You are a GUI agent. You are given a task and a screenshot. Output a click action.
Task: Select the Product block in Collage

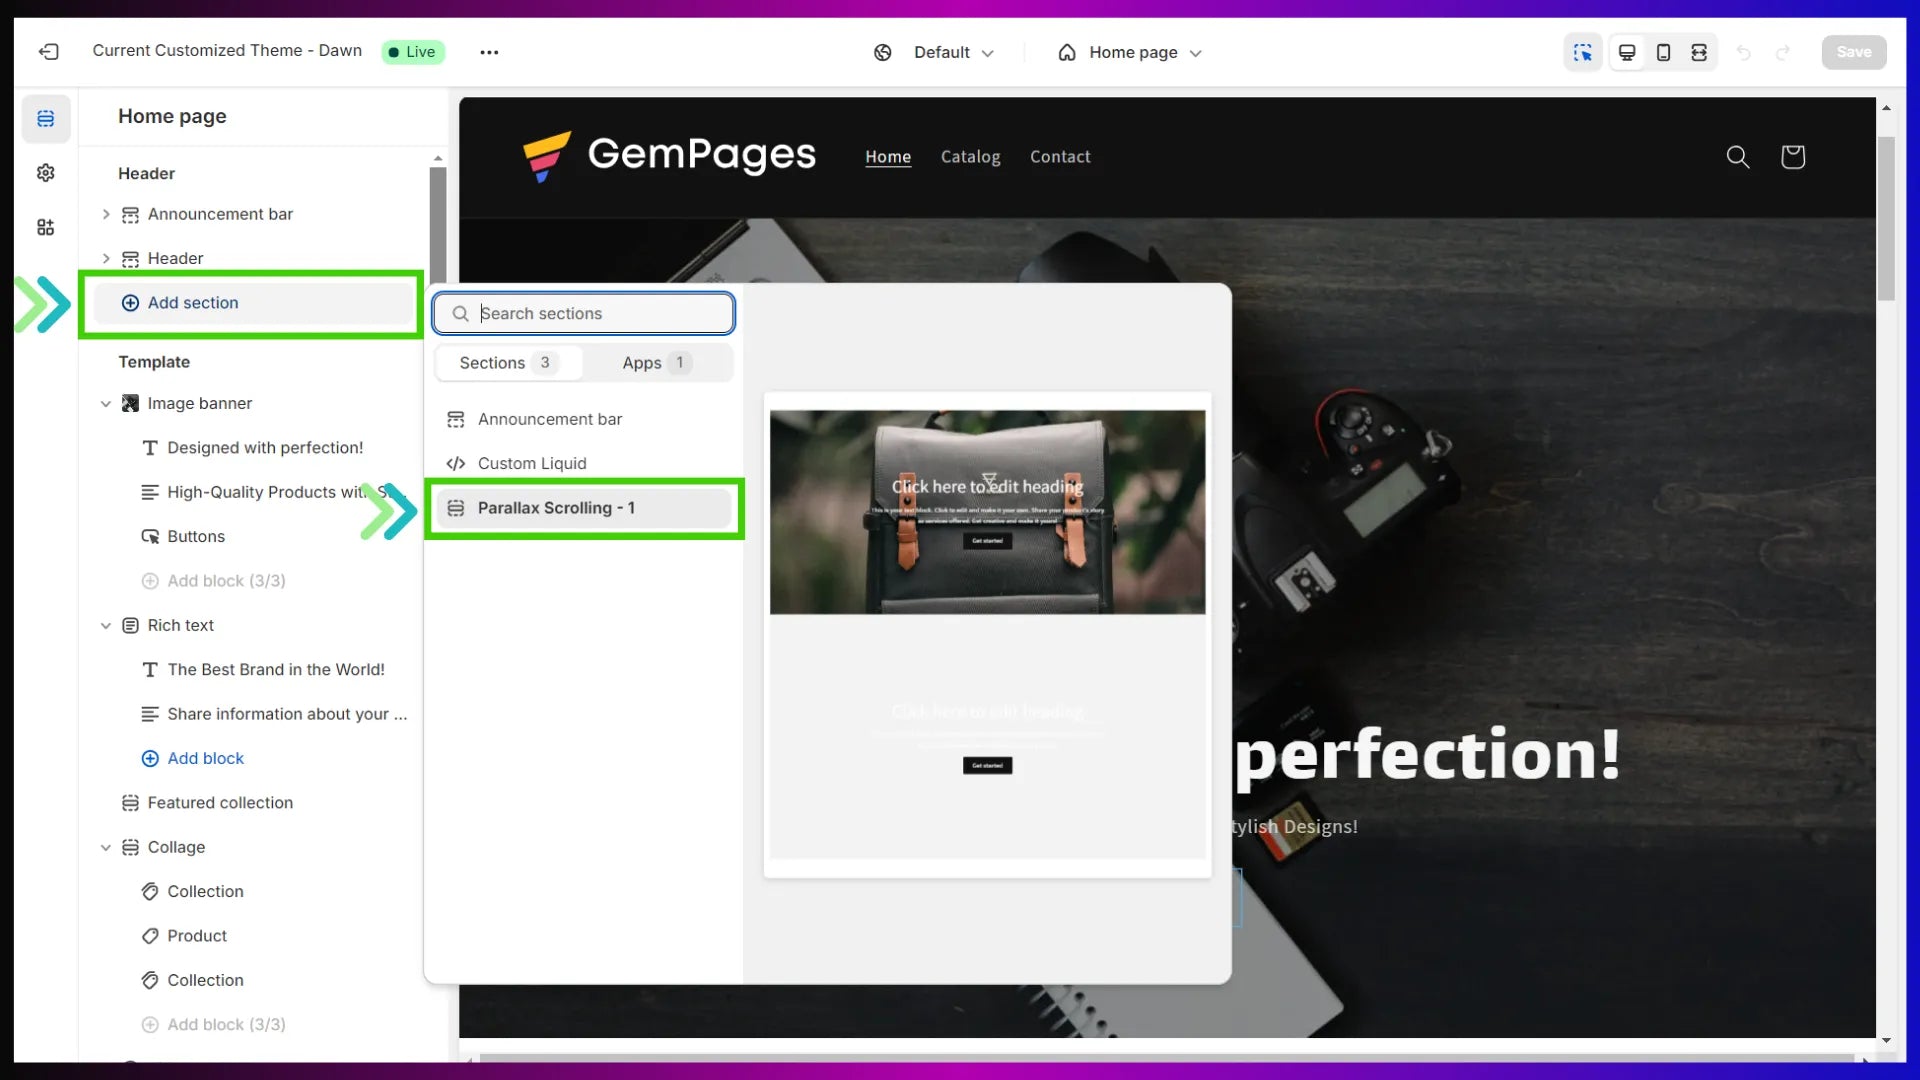(197, 936)
